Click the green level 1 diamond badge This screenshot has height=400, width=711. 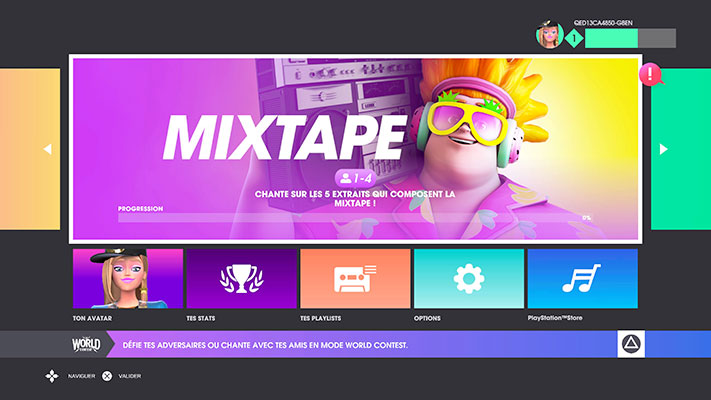pos(574,38)
